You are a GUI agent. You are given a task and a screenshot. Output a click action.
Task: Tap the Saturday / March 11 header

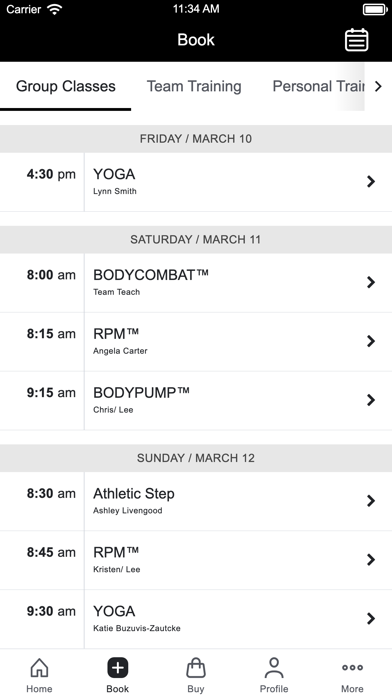[196, 240]
